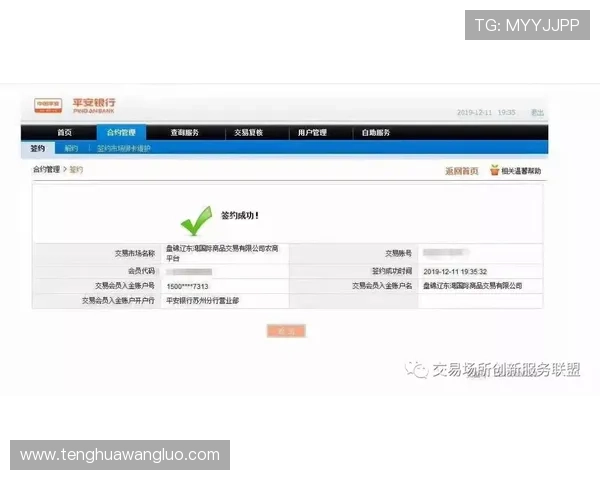Open the 首页 menu tab
The width and height of the screenshot is (600, 480).
pyautogui.click(x=64, y=132)
